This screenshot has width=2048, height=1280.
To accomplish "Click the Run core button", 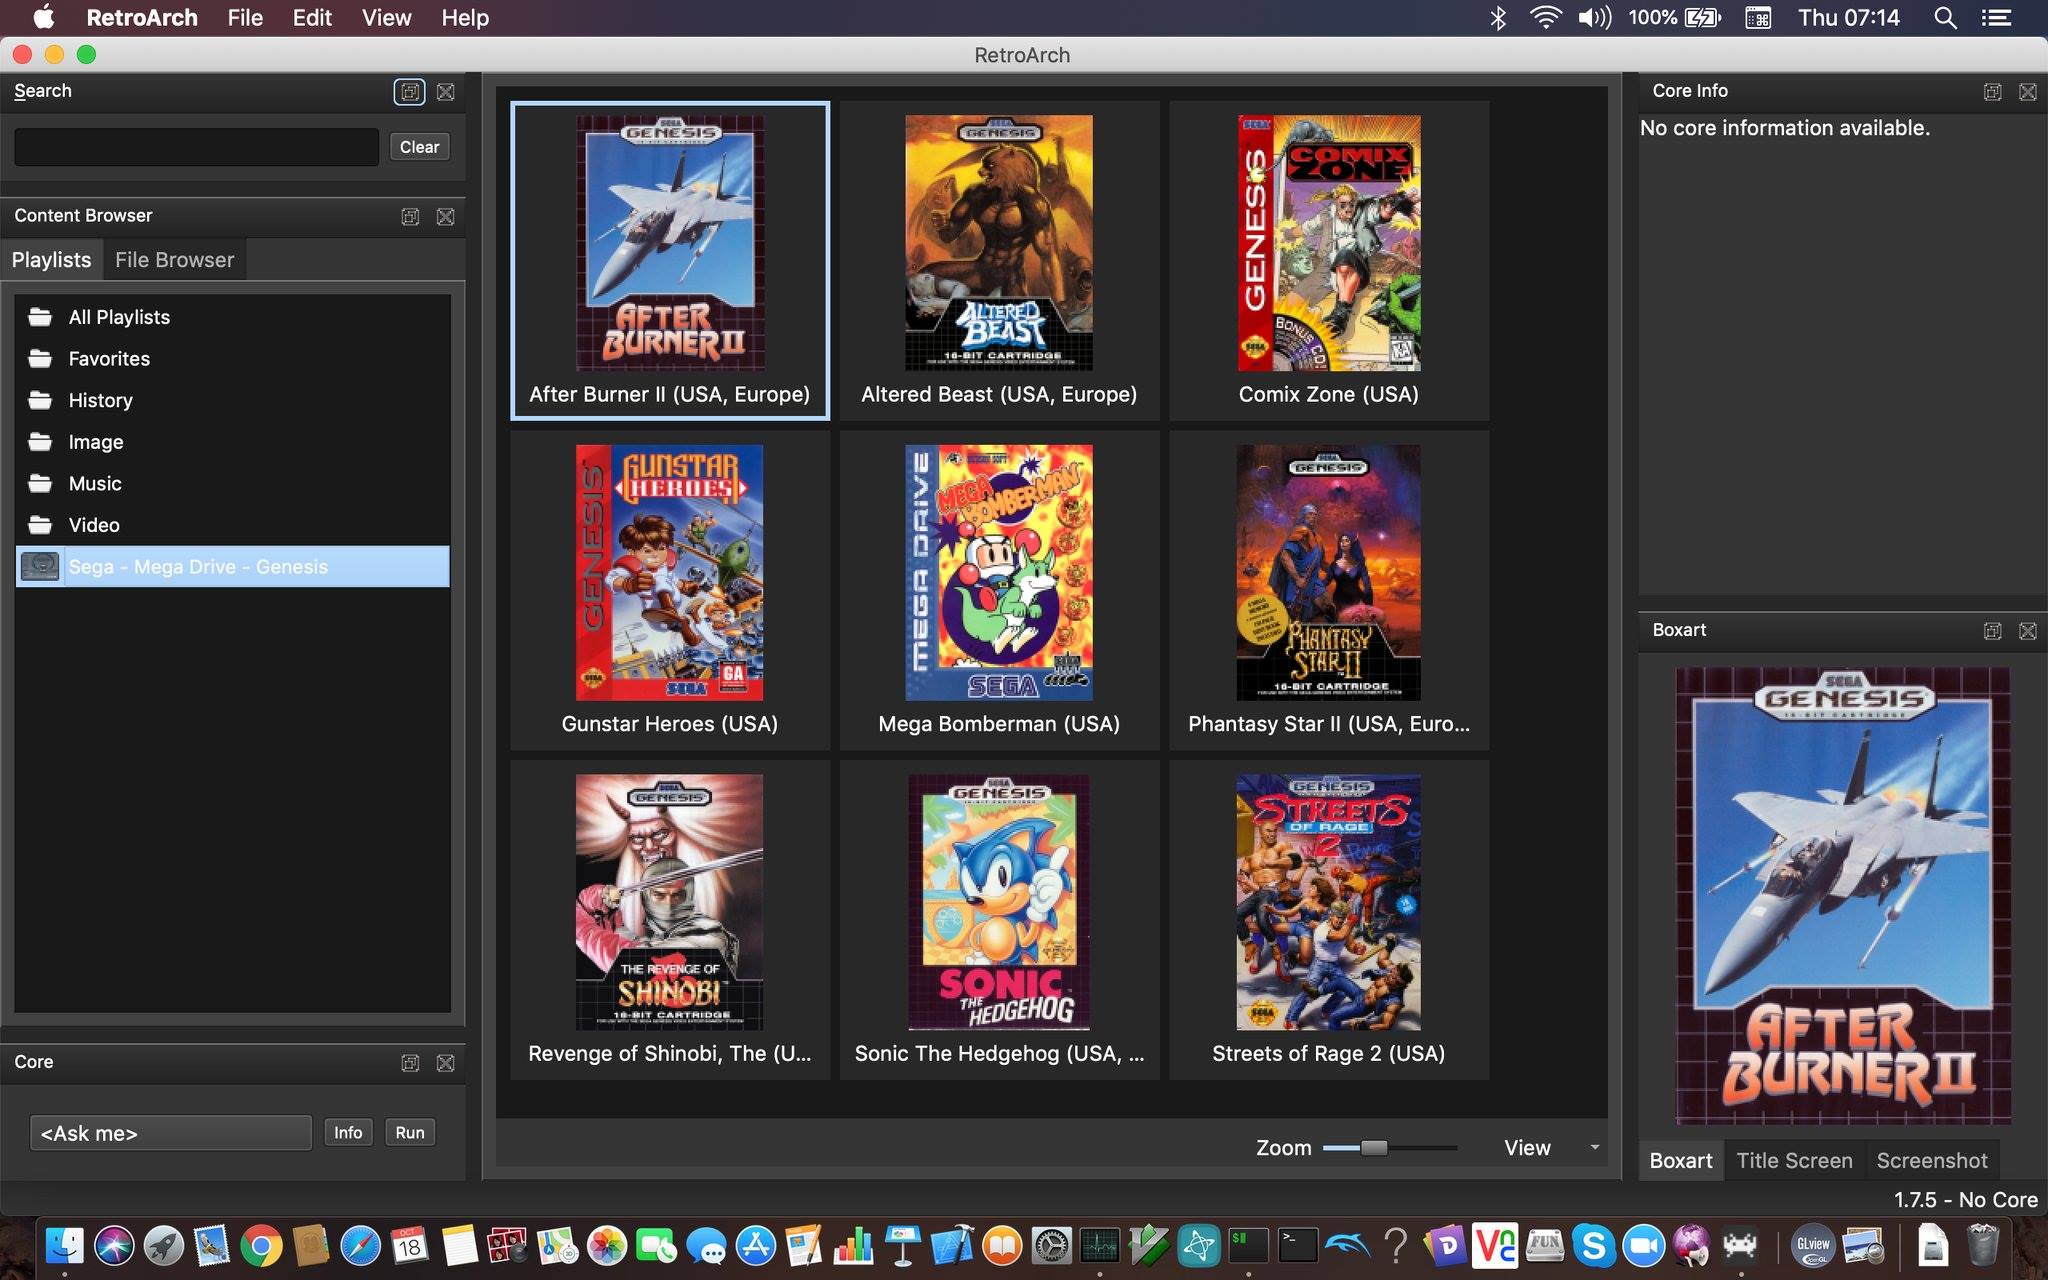I will click(410, 1133).
